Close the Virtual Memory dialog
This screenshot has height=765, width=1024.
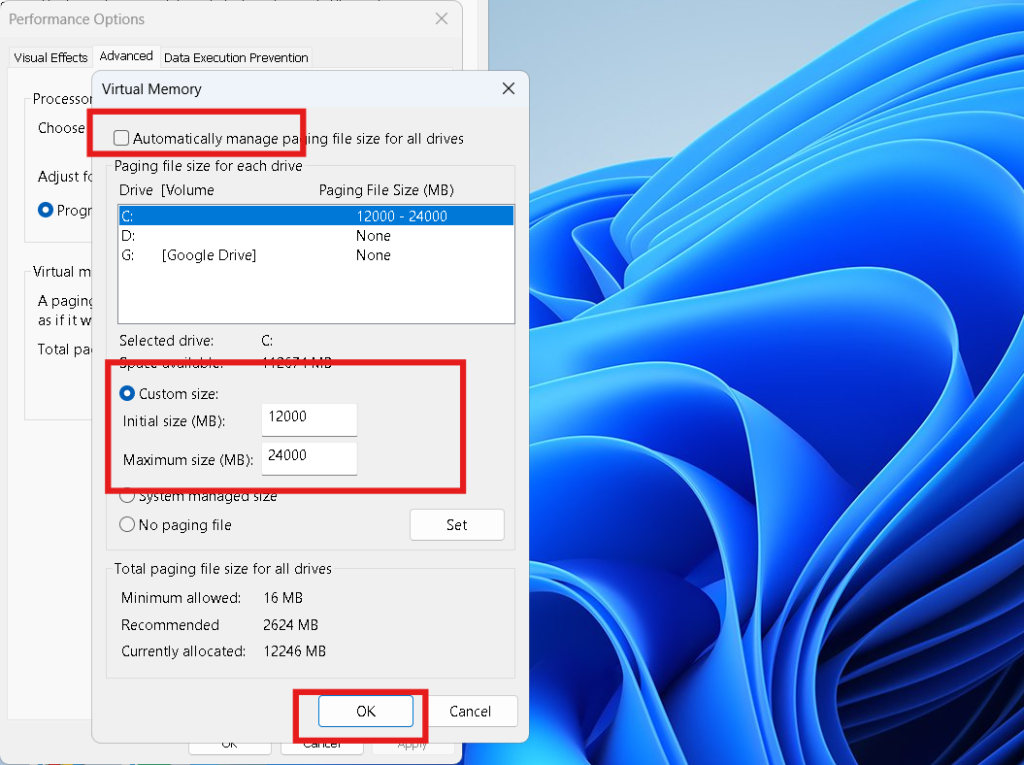coord(508,88)
